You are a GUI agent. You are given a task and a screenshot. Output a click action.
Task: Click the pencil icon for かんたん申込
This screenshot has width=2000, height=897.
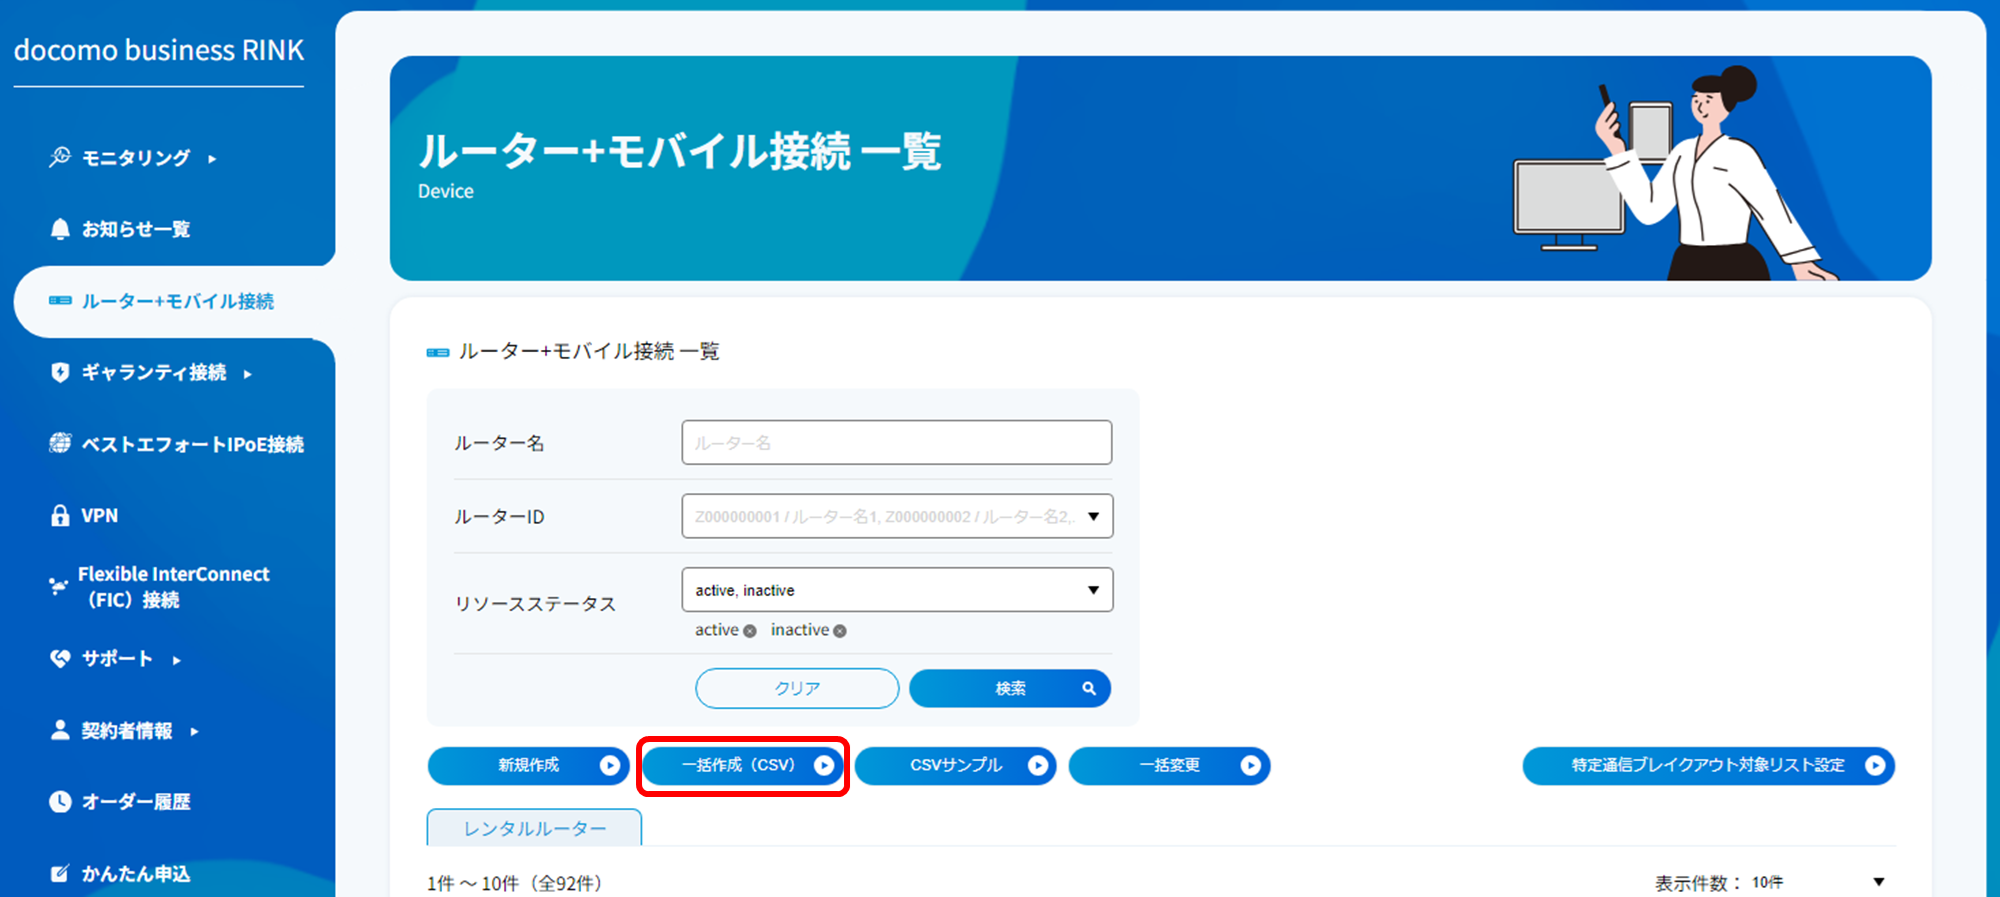(x=60, y=873)
